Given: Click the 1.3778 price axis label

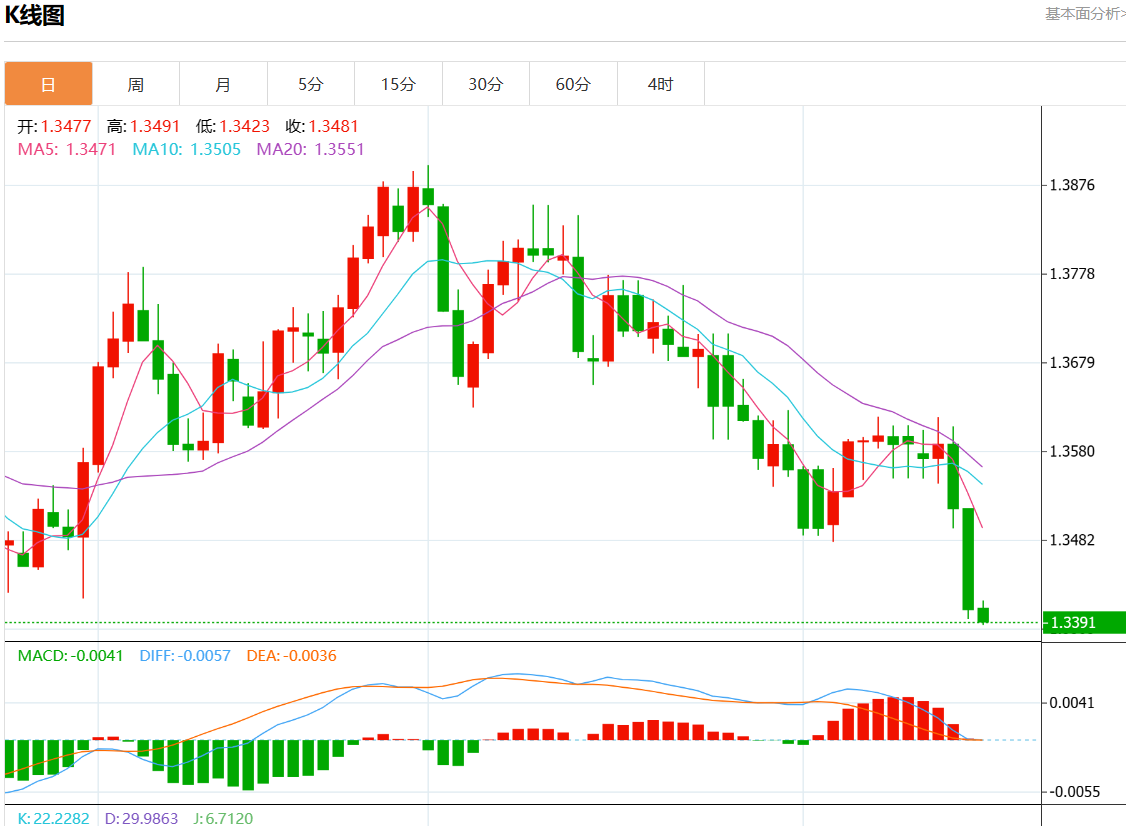Looking at the screenshot, I should 1072,274.
